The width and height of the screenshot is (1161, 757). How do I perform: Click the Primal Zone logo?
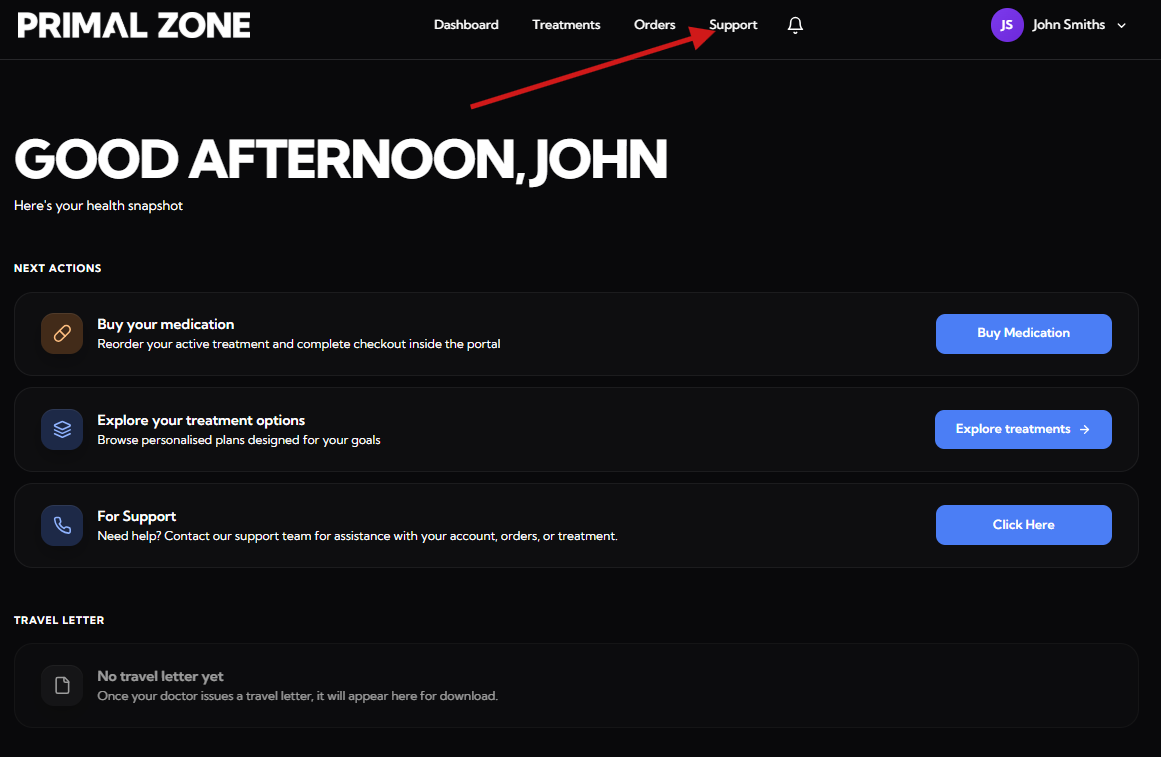click(134, 25)
